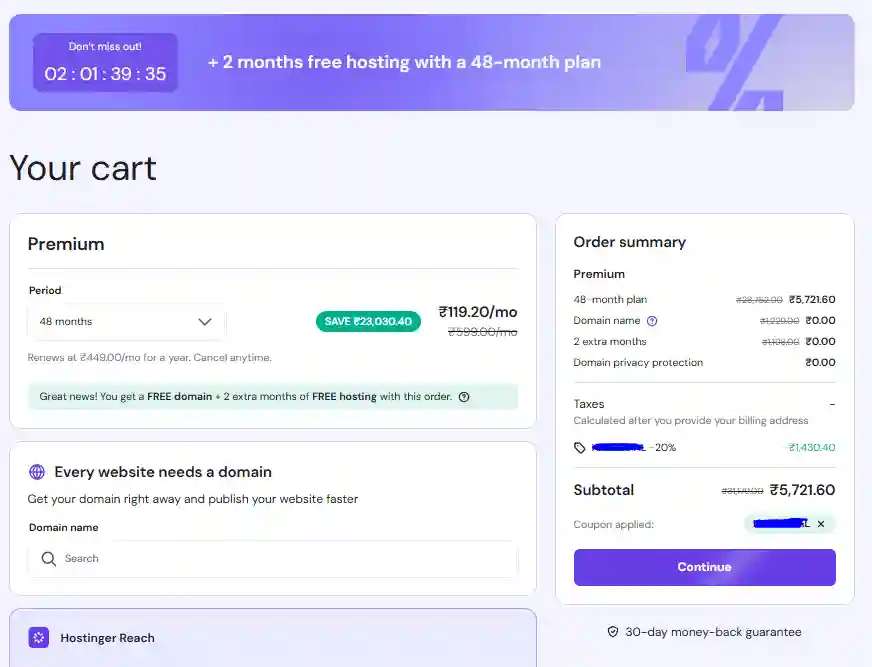Click the info icon after the FREE hosting message
Image resolution: width=872 pixels, height=667 pixels.
click(x=463, y=398)
